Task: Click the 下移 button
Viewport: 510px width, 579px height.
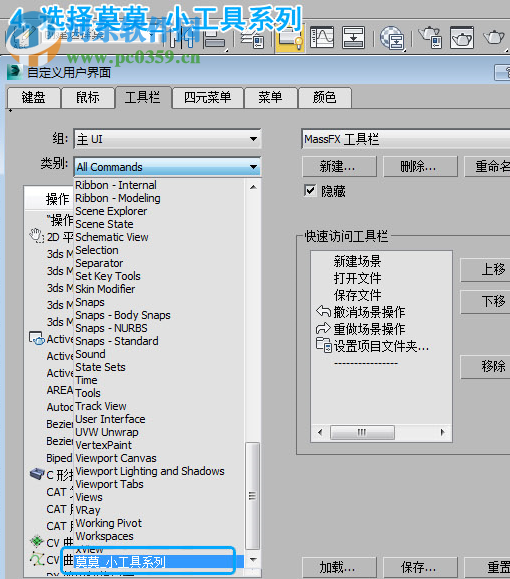Action: [485, 302]
